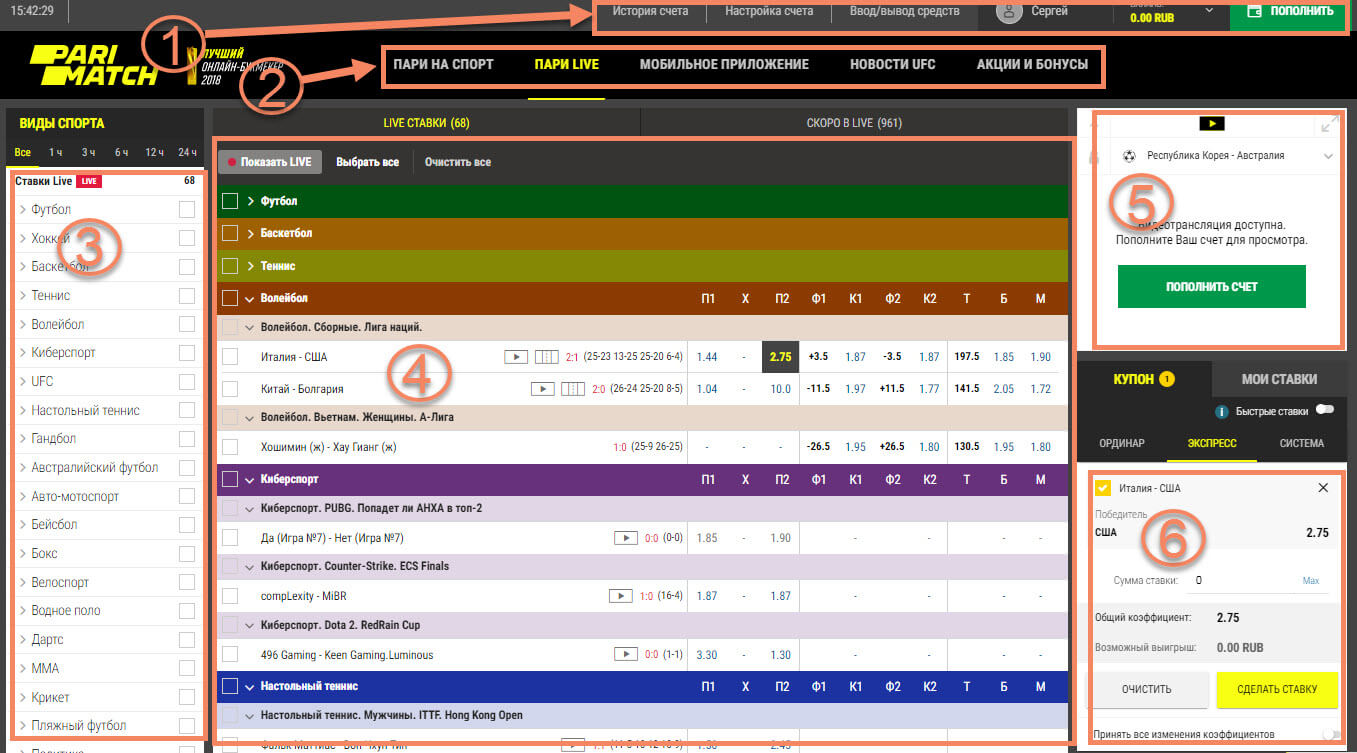The width and height of the screenshot is (1357, 753).
Task: Click the user avatar icon beside Сергей
Action: (x=1008, y=12)
